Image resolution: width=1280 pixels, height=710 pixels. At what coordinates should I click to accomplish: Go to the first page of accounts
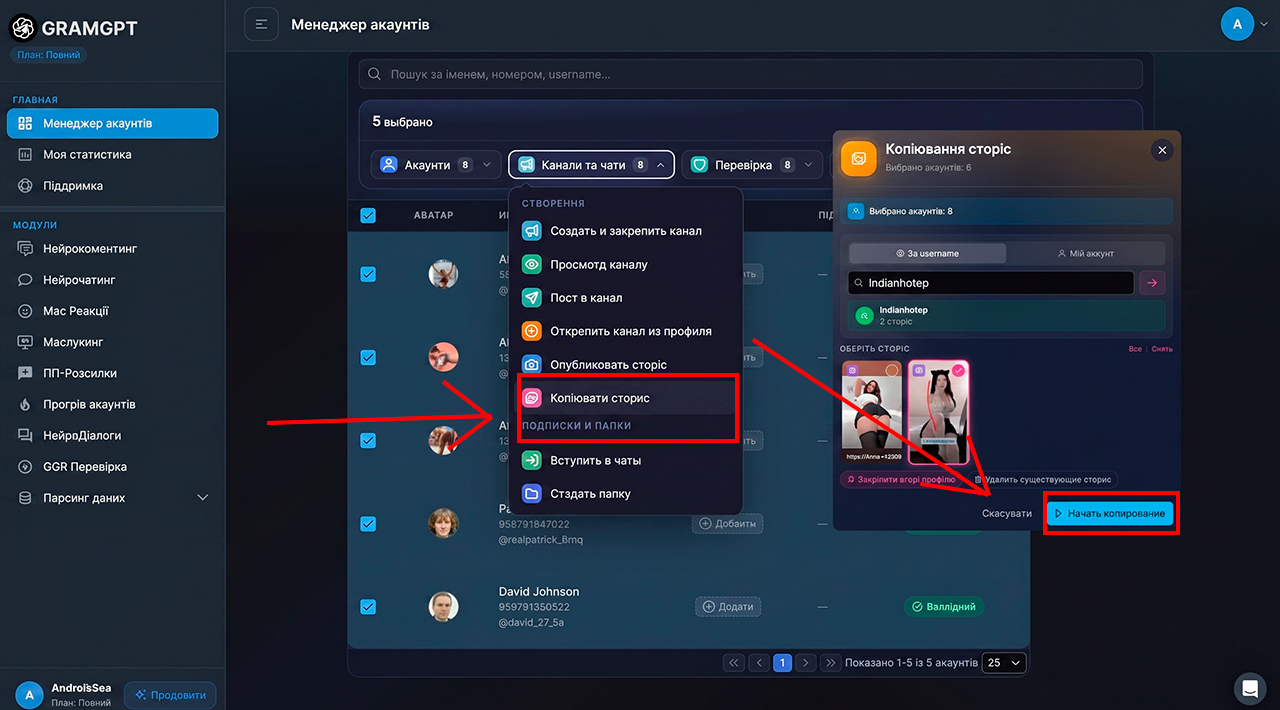[x=734, y=662]
